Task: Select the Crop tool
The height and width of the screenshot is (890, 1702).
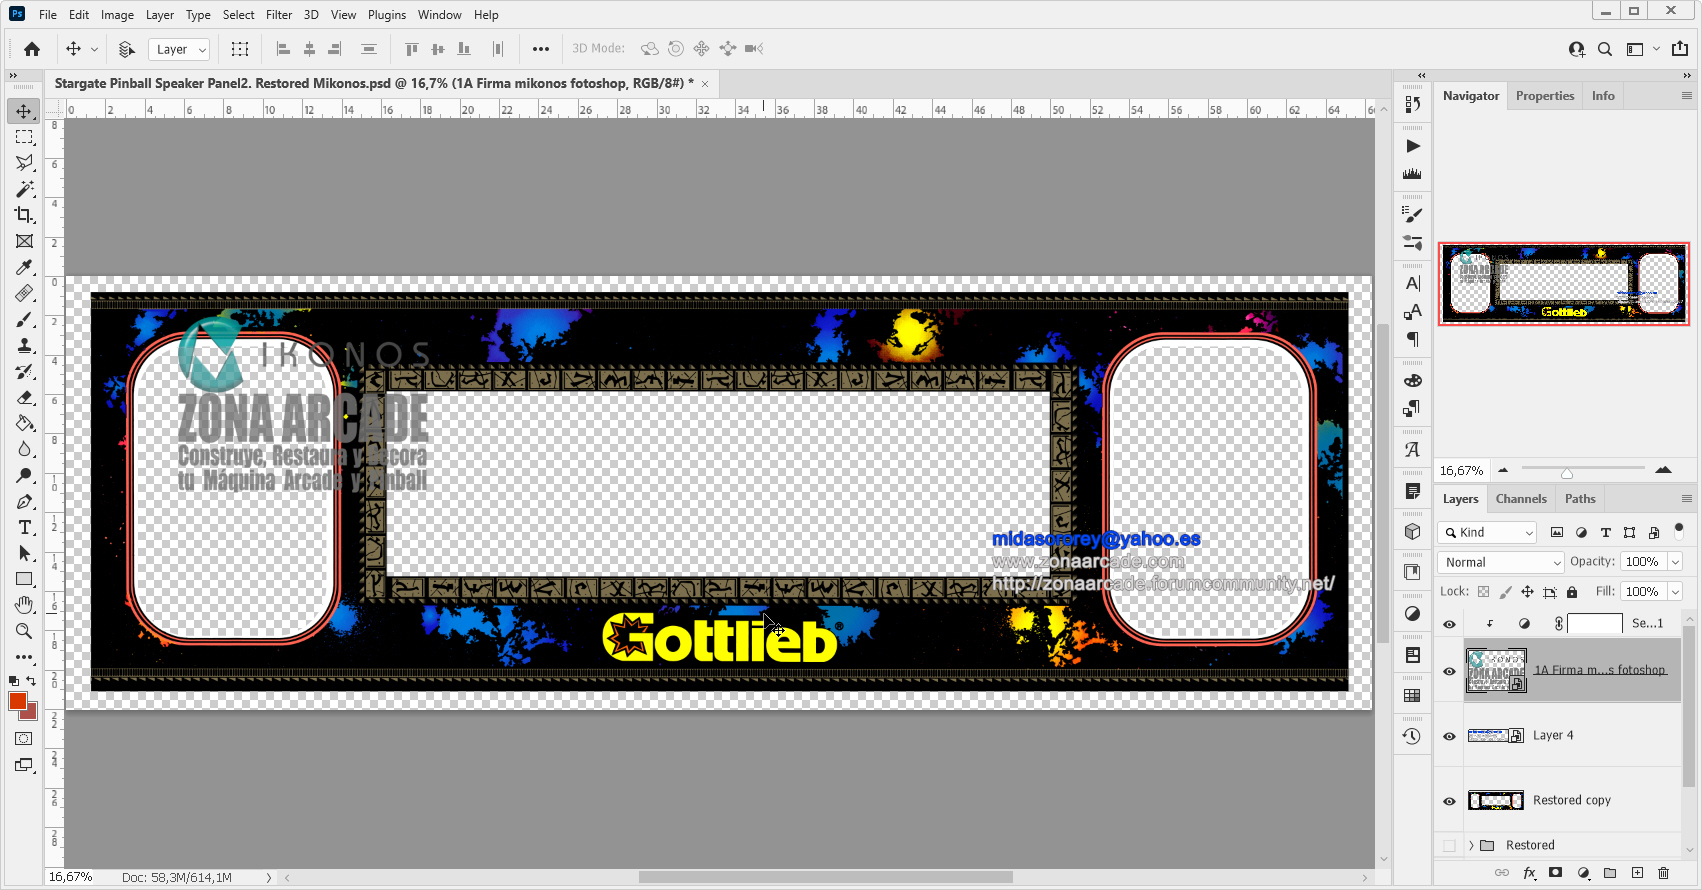Action: click(x=24, y=215)
